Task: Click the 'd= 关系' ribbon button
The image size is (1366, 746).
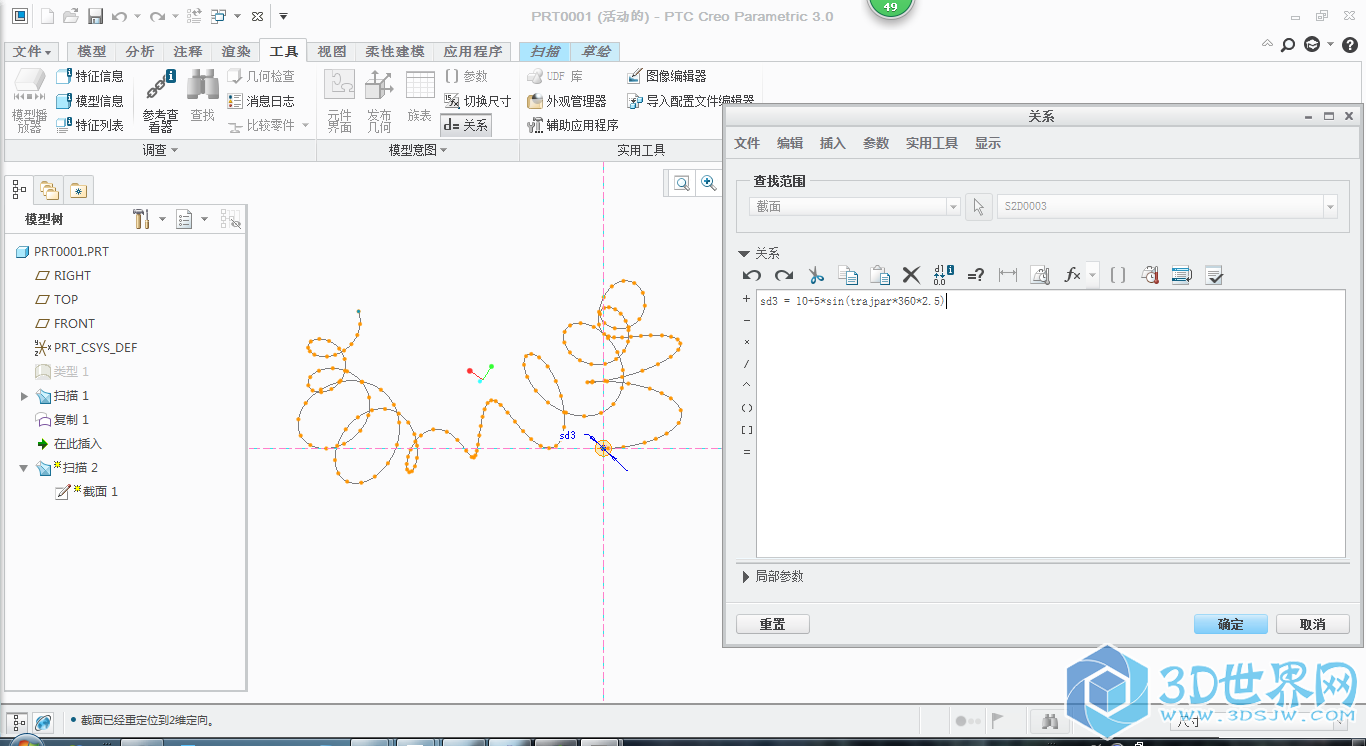Action: (466, 125)
